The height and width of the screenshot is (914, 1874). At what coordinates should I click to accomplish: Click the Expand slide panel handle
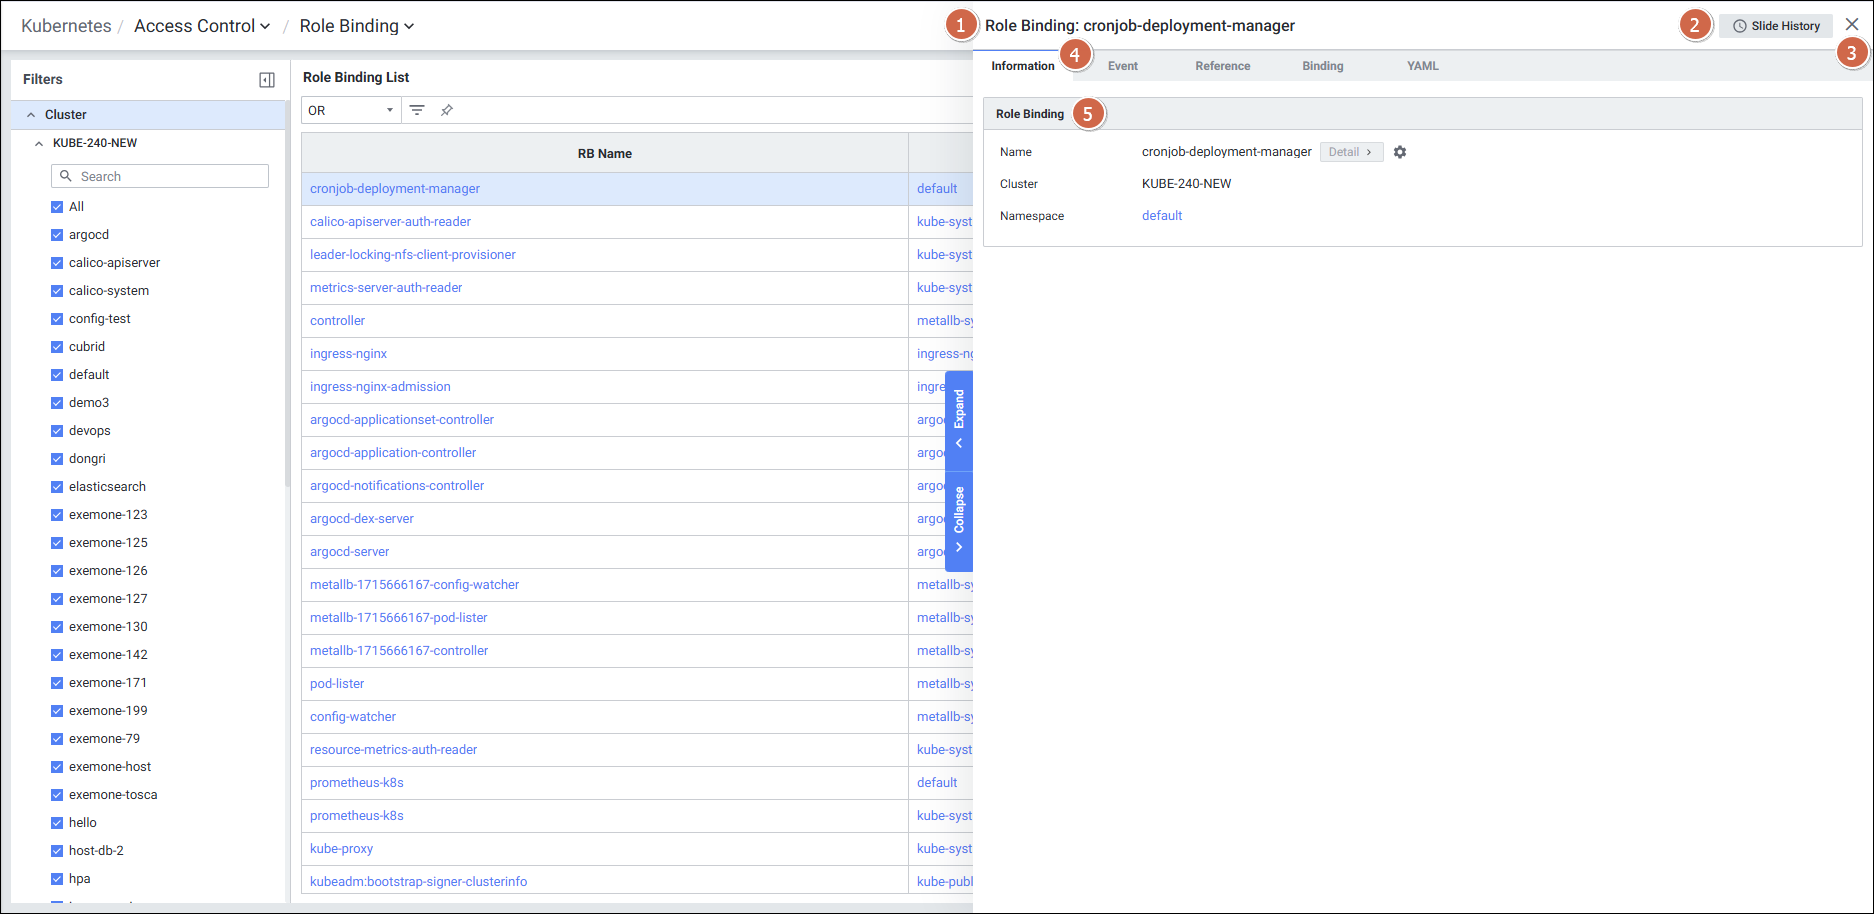click(x=959, y=419)
